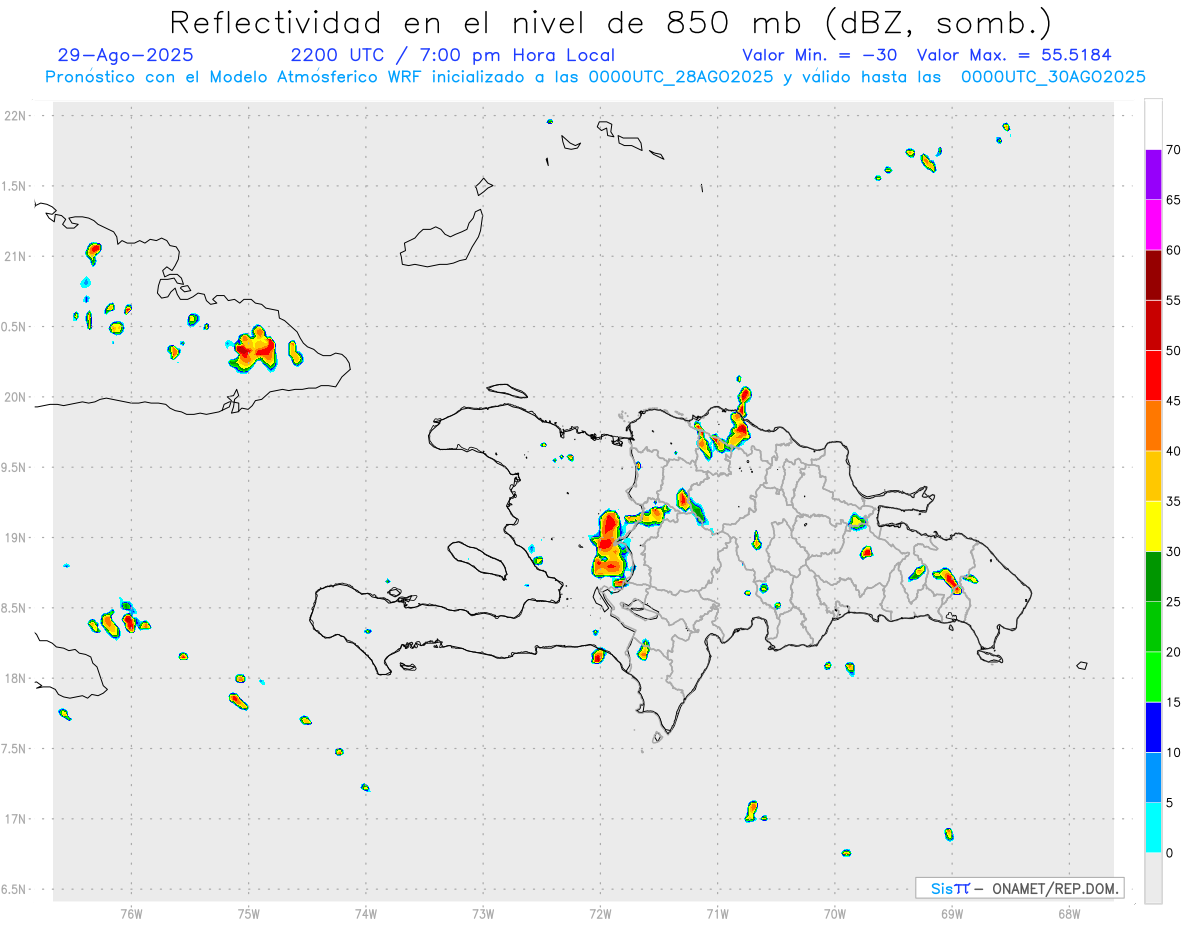1200x927 pixels.
Task: Select the '20N' latitude axis label
Action: [17, 397]
